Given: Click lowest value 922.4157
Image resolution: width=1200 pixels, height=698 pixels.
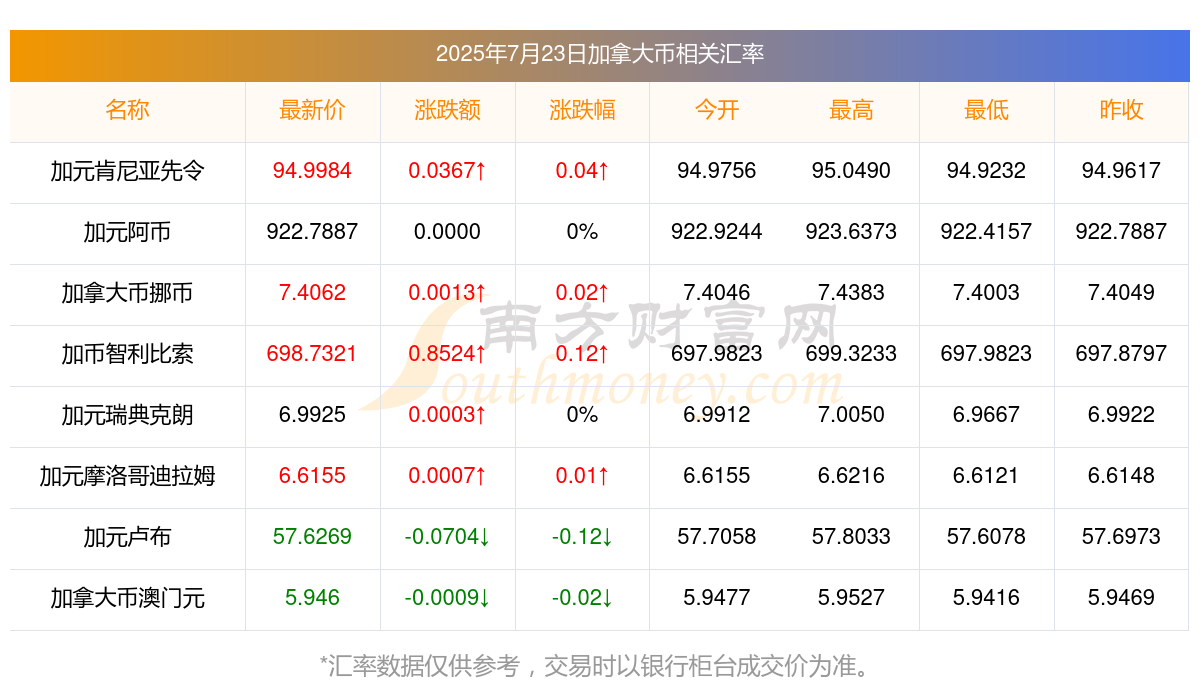Looking at the screenshot, I should 986,232.
